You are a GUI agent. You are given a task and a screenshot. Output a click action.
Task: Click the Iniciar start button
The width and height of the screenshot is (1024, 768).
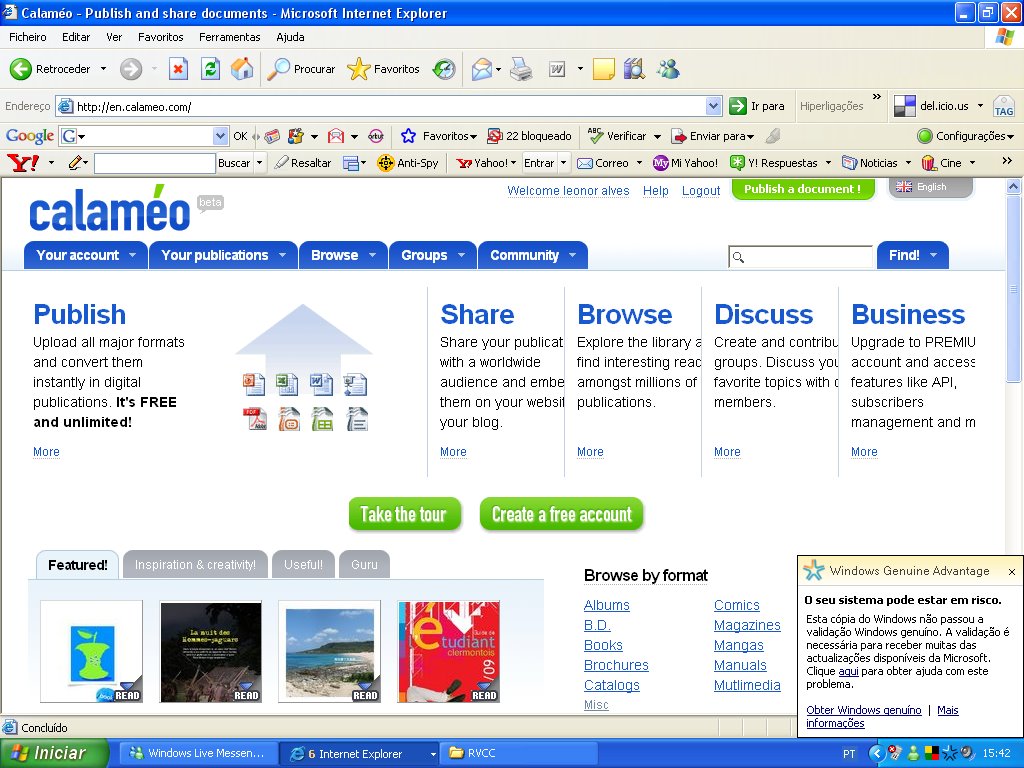(54, 753)
